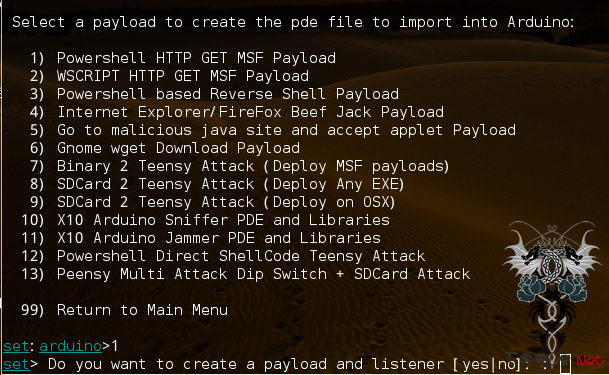Select SDCard 2 Teensy Attack Deploy Any EXE

click(217, 184)
